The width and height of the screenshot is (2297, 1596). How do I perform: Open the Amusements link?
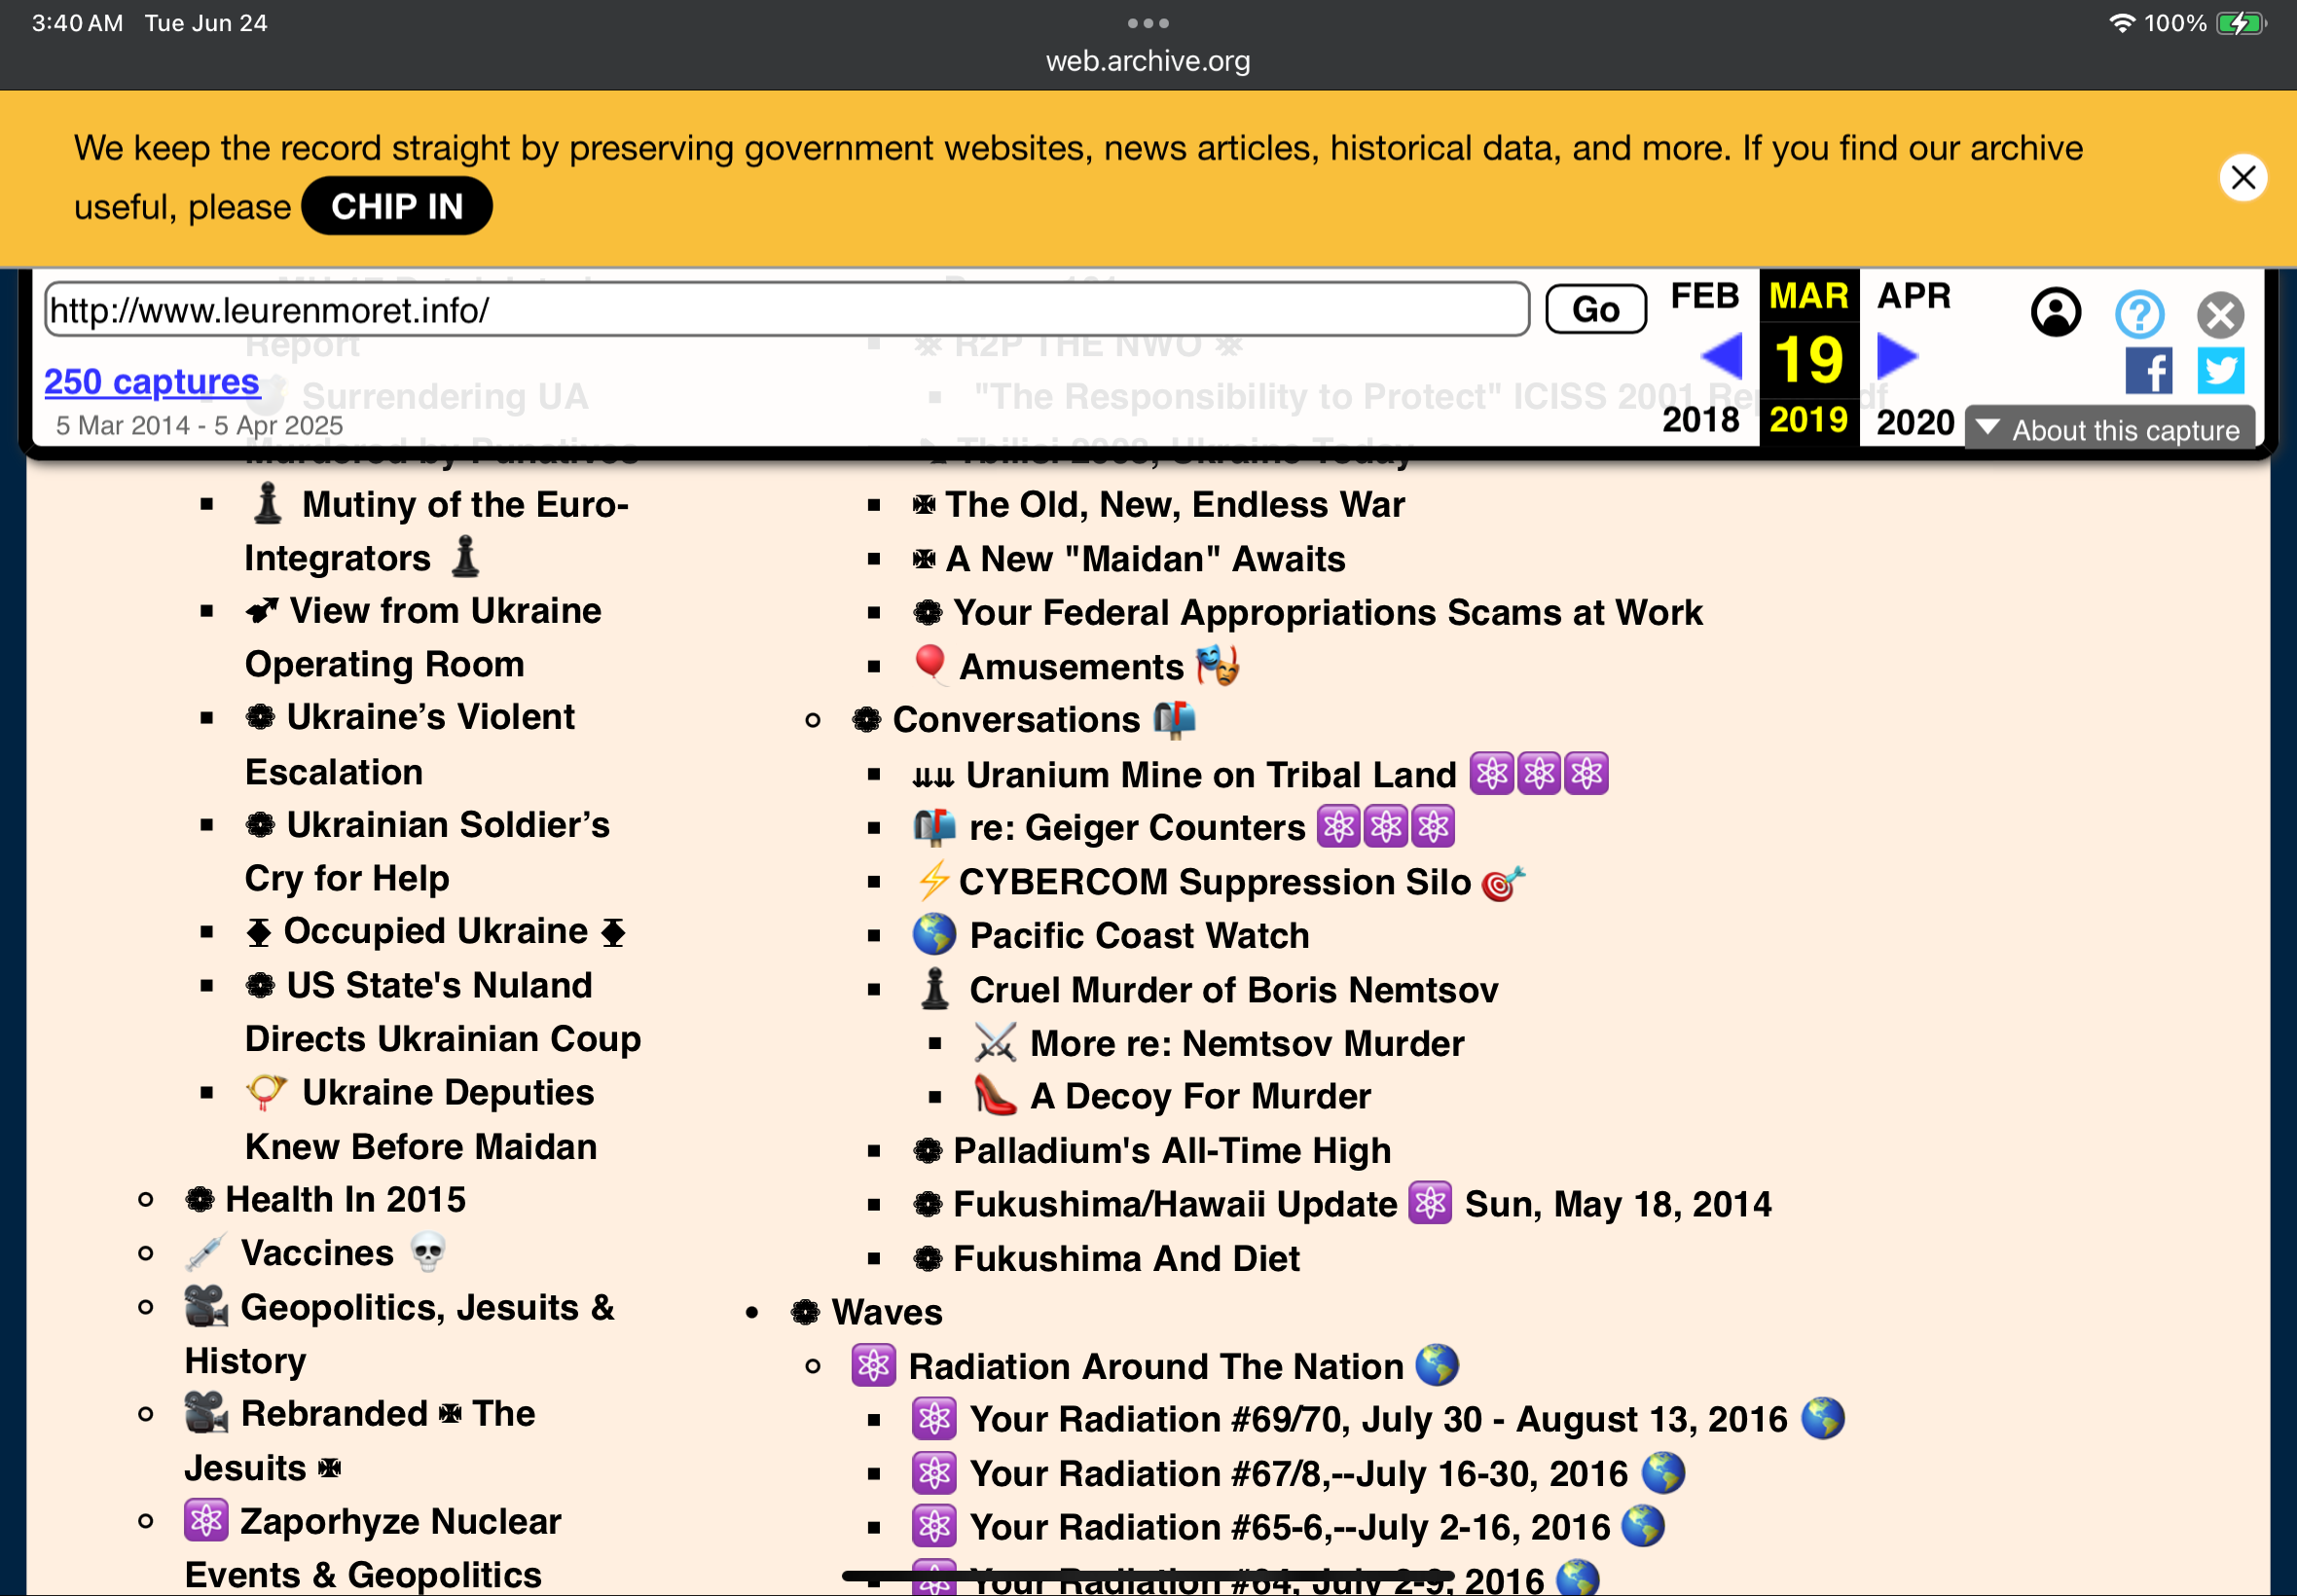1076,666
